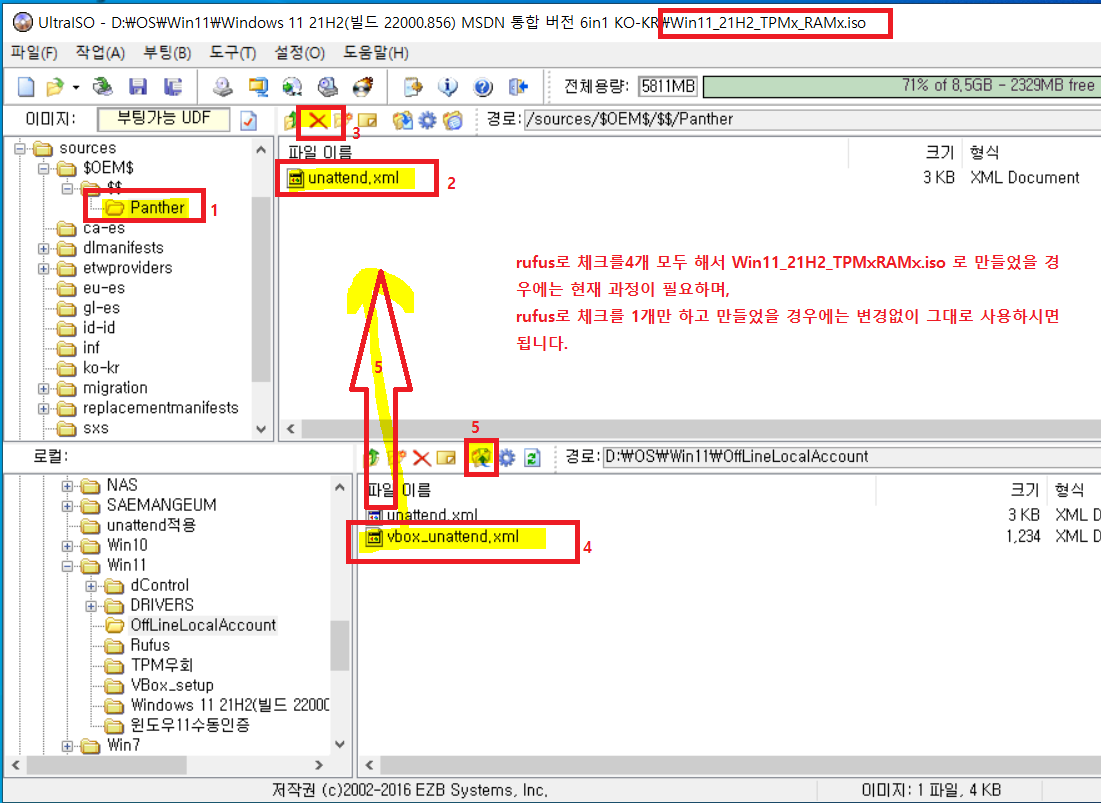The height and width of the screenshot is (803, 1101).
Task: Select vbox_unattend.xml in the local file list
Action: point(453,537)
